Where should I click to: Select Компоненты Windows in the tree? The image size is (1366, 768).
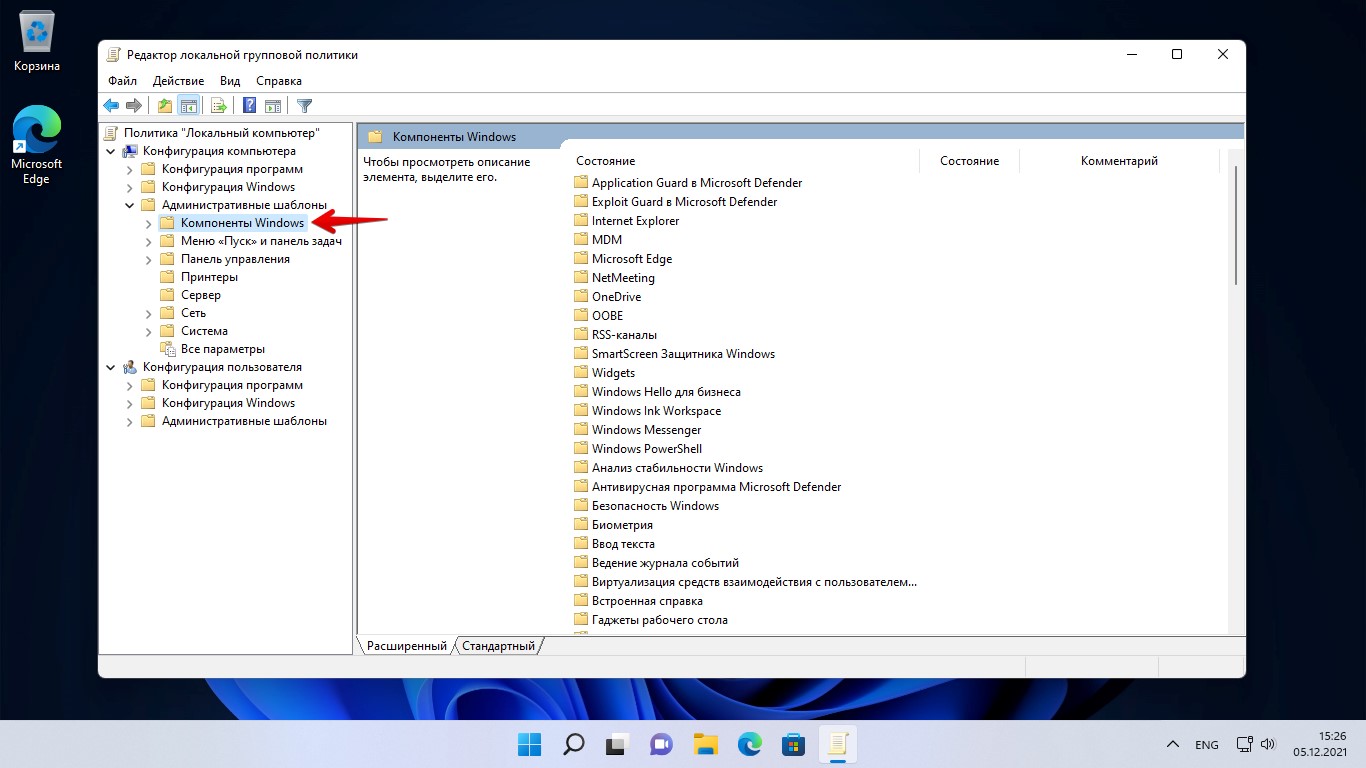(x=242, y=223)
